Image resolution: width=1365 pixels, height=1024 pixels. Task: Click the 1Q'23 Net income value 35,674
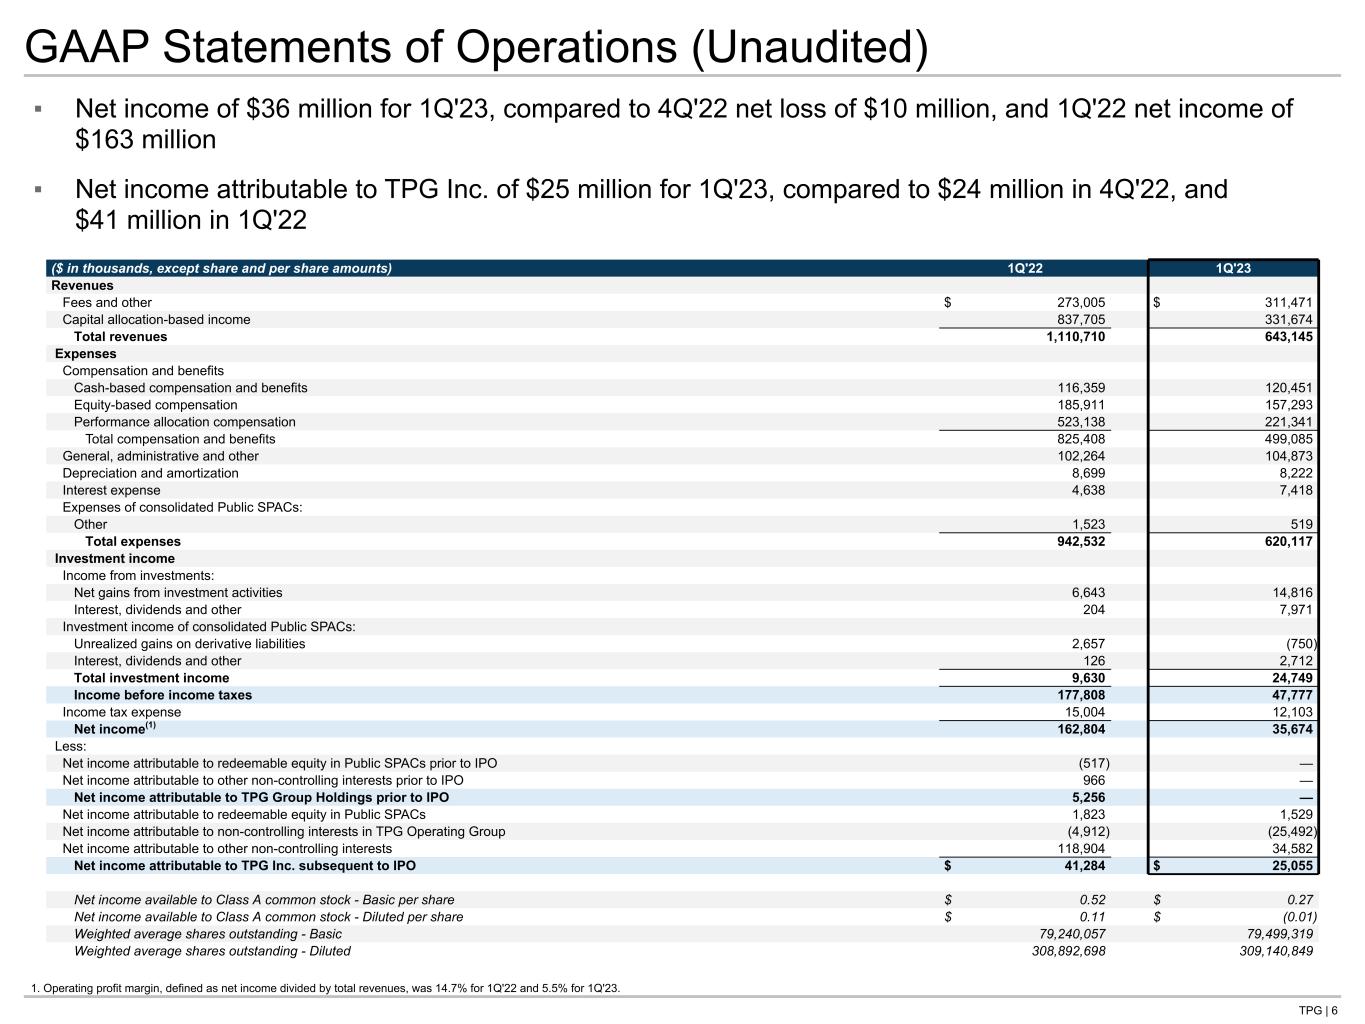(1286, 729)
